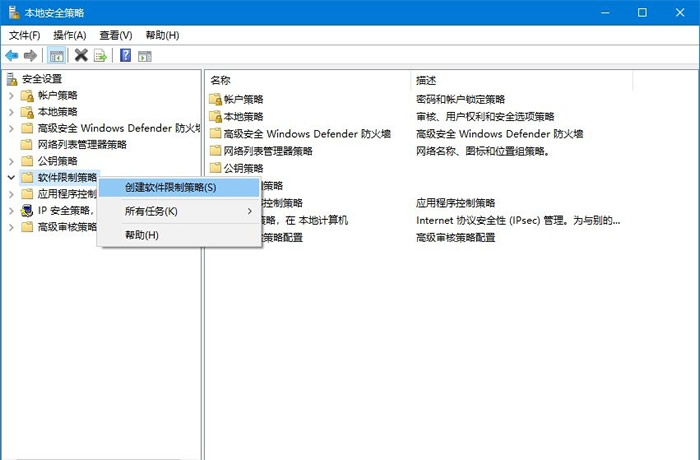This screenshot has height=460, width=700.
Task: Open the 帮助(H) menu in menu bar
Action: tap(162, 35)
